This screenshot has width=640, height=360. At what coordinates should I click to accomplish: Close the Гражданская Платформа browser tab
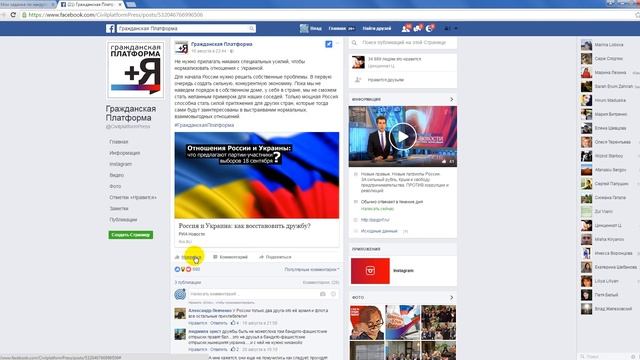pos(120,4)
